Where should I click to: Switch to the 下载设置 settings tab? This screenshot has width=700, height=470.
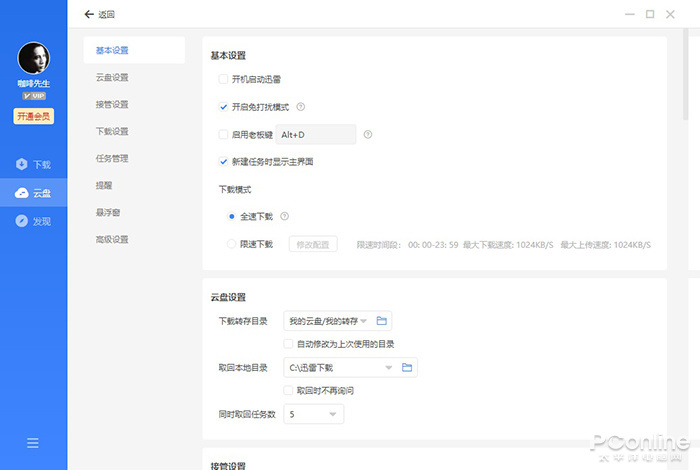pos(112,131)
